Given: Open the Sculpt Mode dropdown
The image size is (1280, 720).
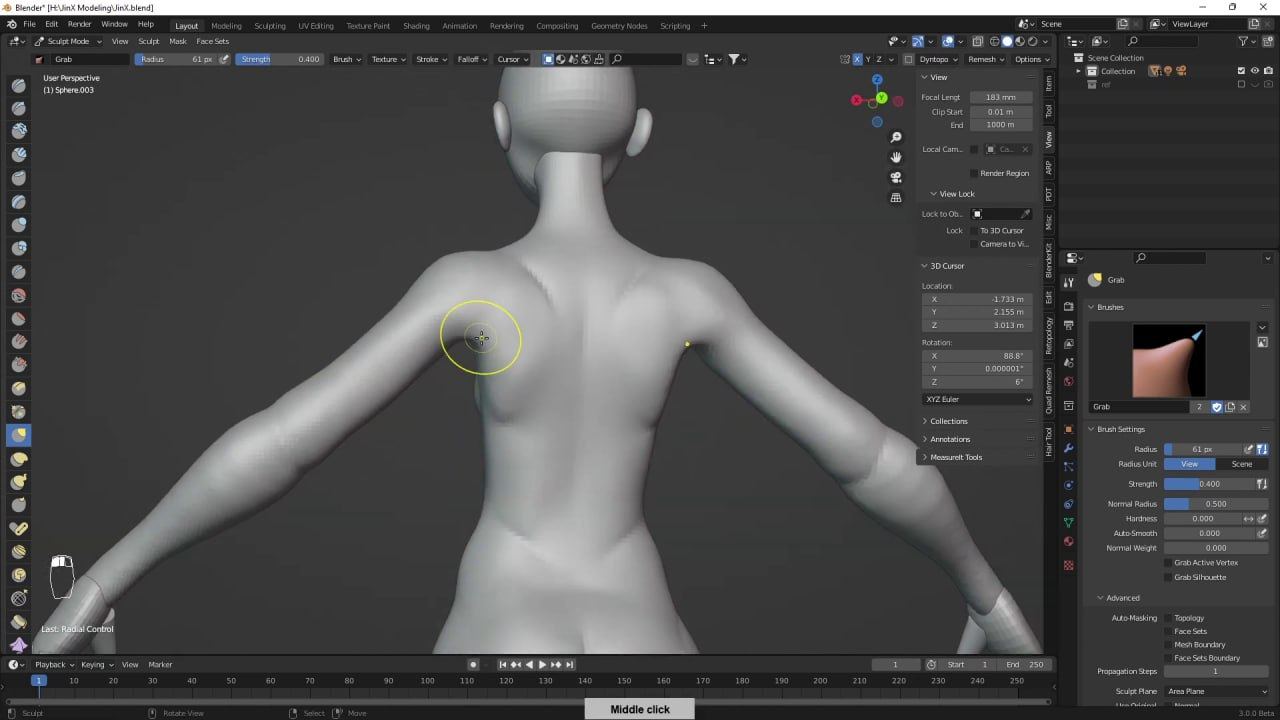Looking at the screenshot, I should (x=68, y=41).
